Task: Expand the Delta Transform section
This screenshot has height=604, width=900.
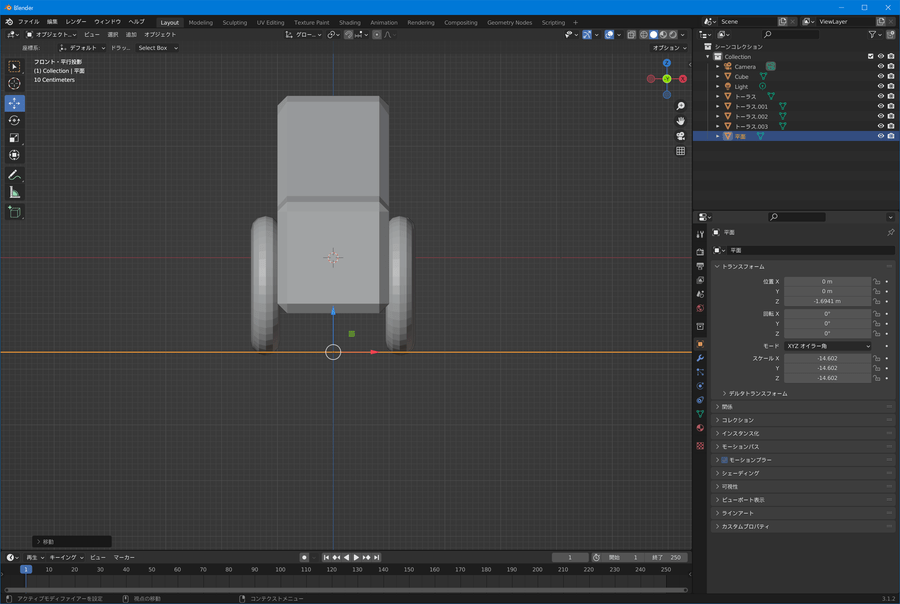Action: (757, 393)
